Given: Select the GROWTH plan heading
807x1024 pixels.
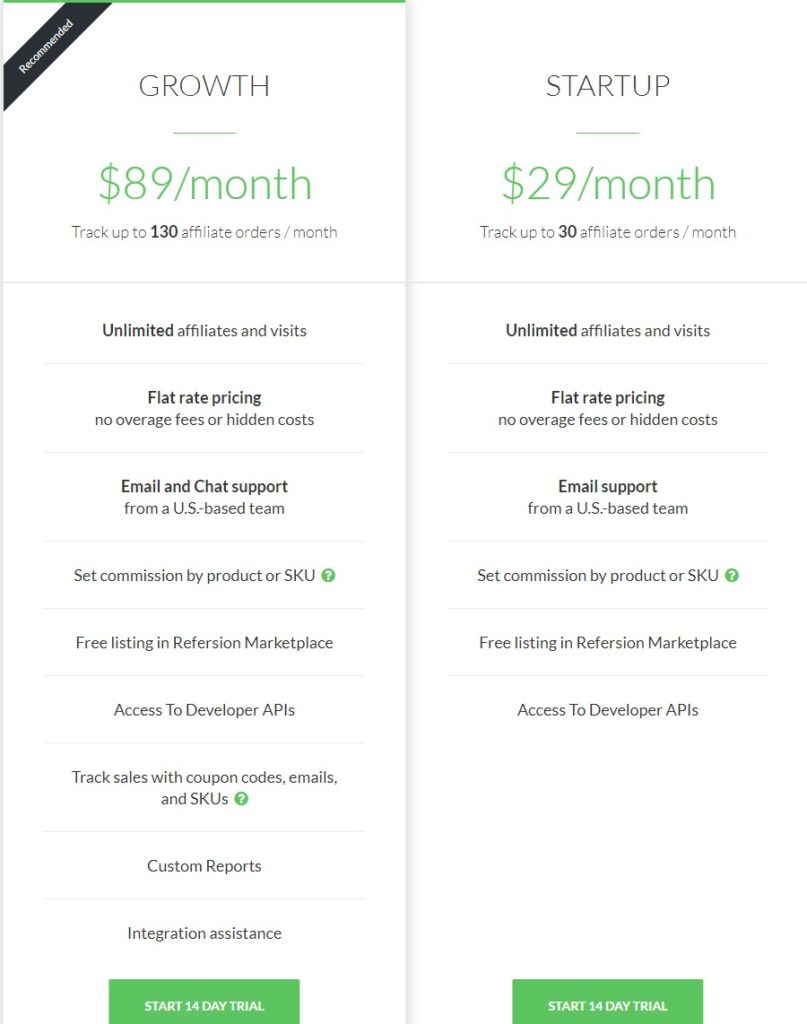Looking at the screenshot, I should (204, 86).
